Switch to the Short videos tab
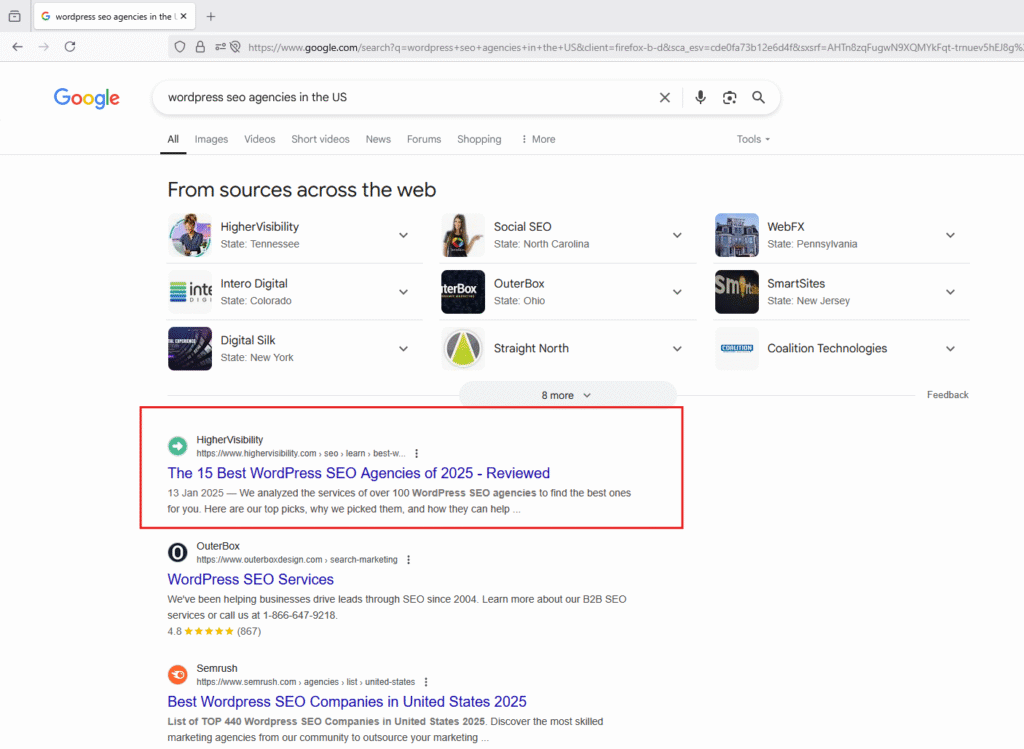 pos(320,139)
